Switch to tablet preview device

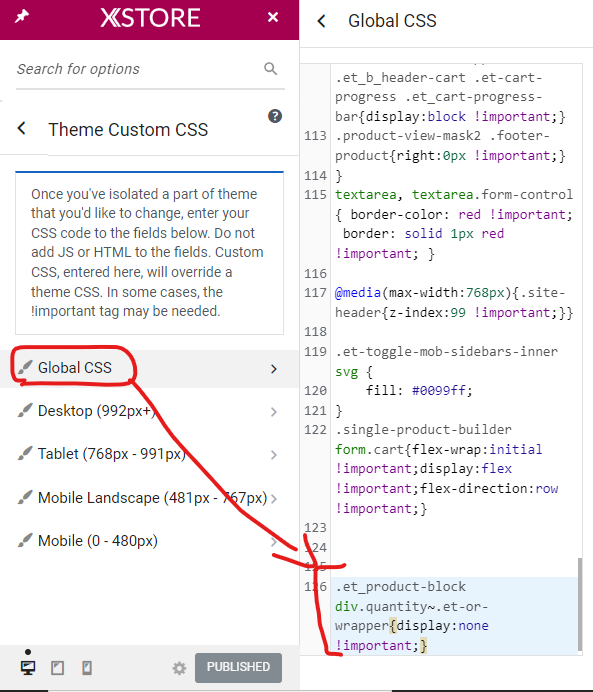[57, 668]
